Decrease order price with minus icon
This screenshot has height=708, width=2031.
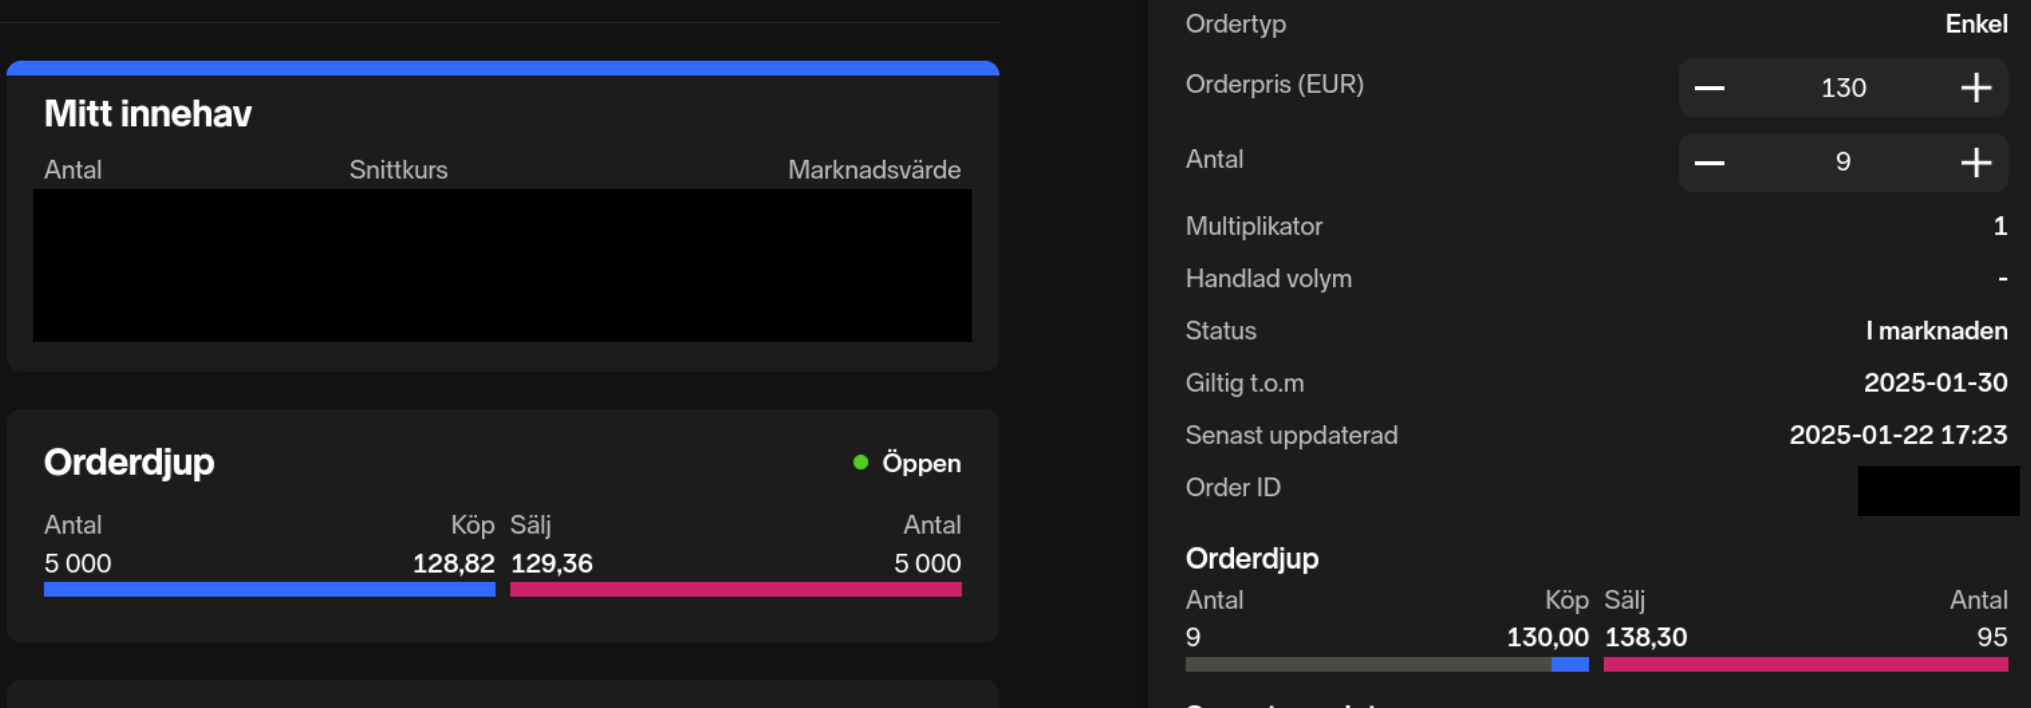pos(1709,88)
